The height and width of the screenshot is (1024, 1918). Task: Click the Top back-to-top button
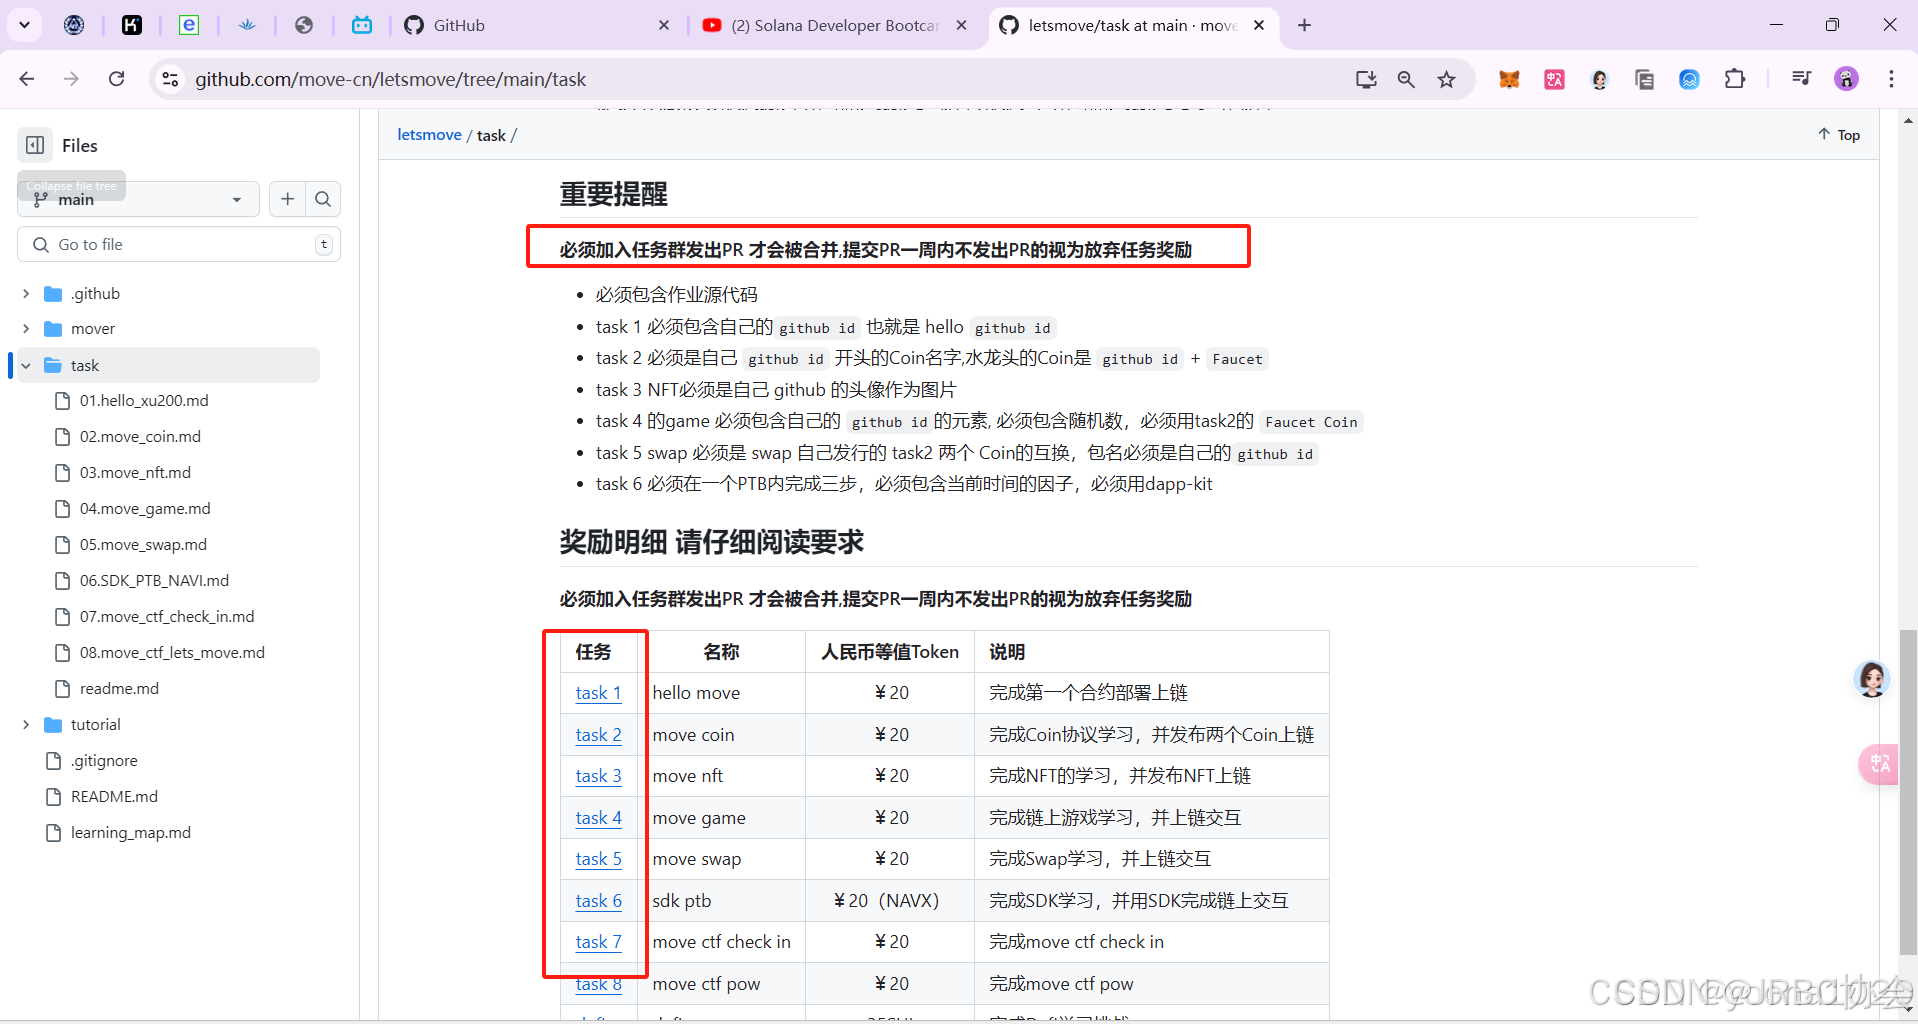[x=1838, y=134]
